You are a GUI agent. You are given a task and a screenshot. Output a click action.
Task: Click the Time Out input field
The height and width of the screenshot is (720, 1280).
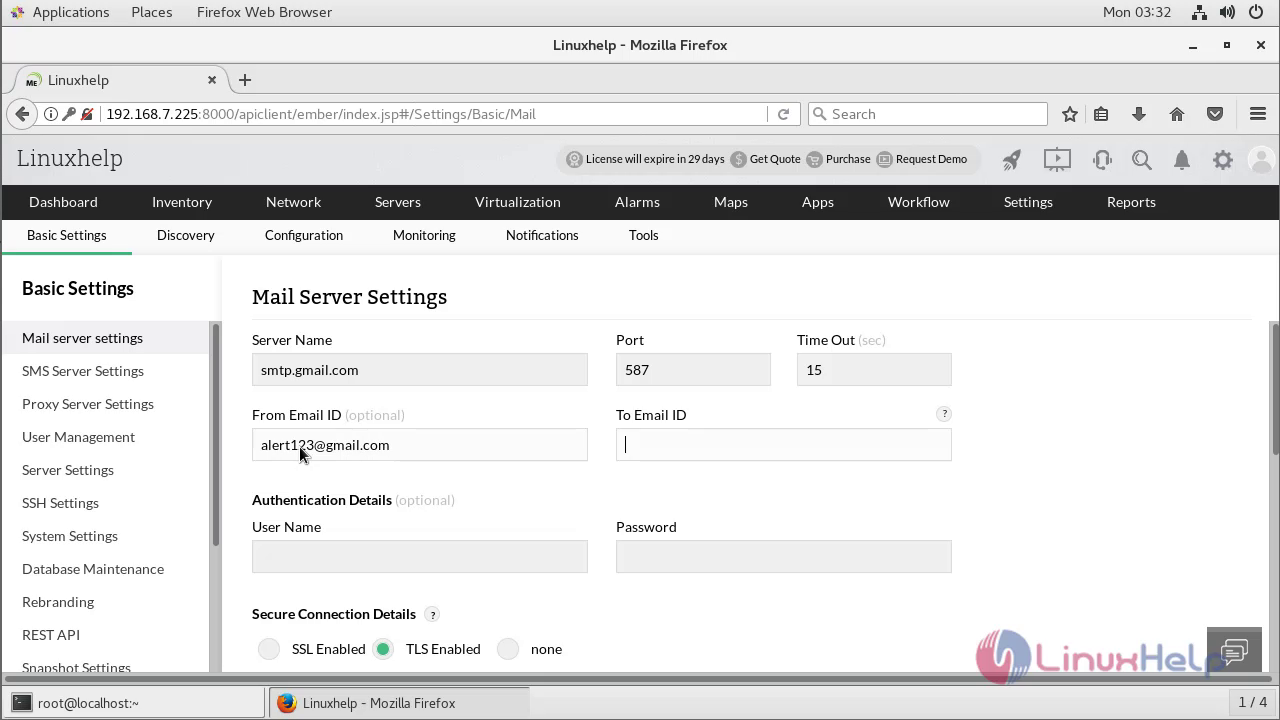click(874, 370)
